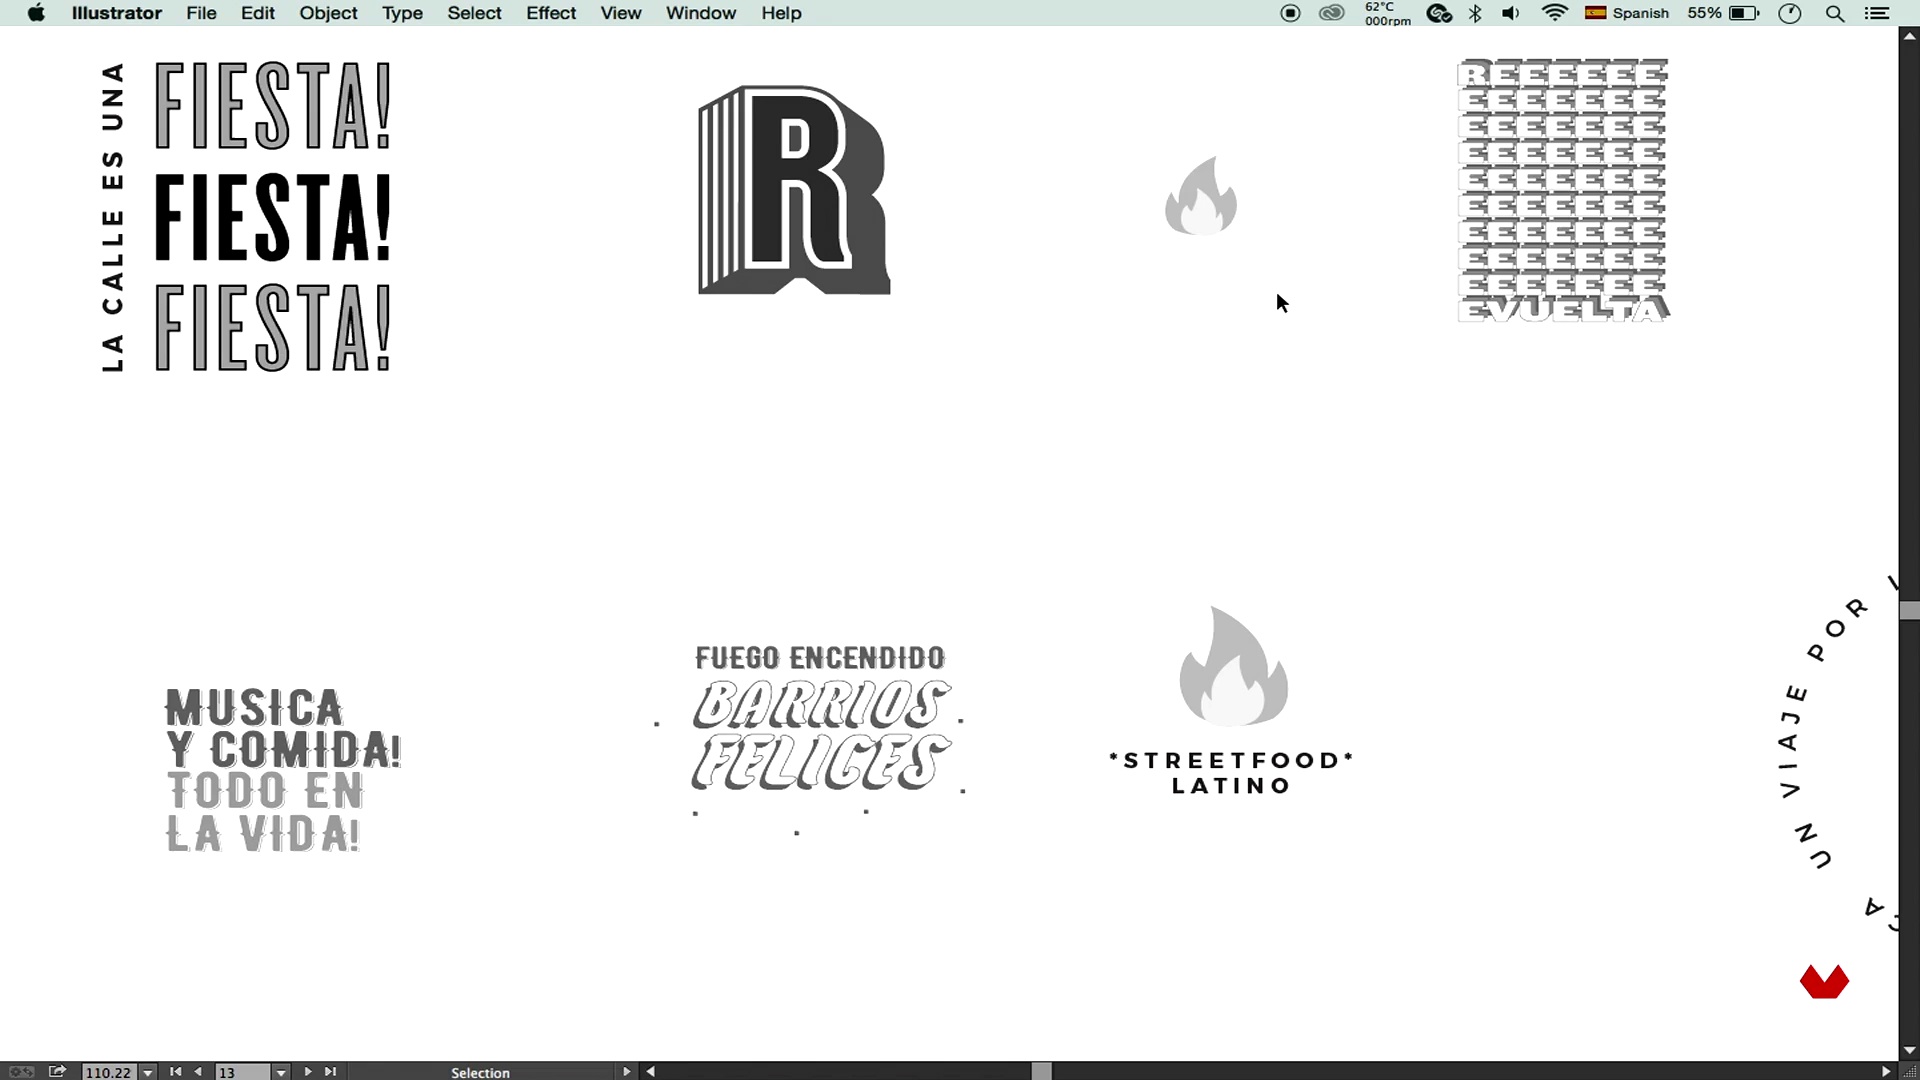Go to the first artboard
The height and width of the screenshot is (1080, 1920).
176,1071
